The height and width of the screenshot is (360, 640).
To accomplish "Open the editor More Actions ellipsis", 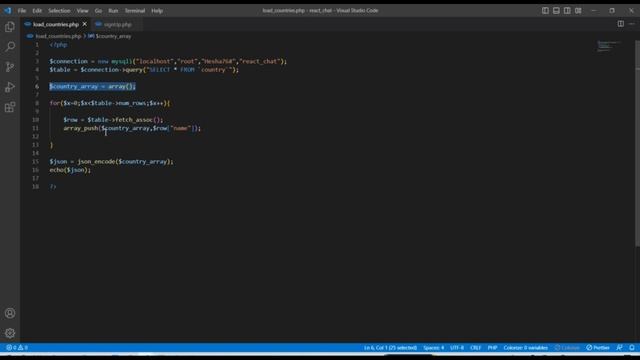I will pos(631,24).
